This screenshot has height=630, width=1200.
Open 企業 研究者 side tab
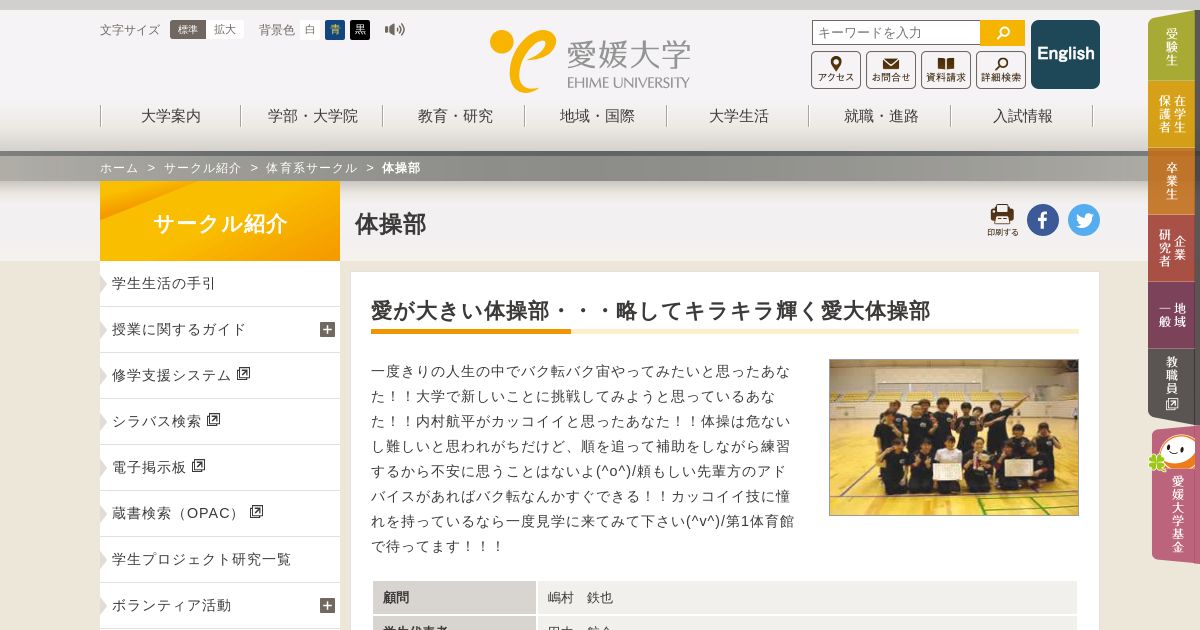1172,248
